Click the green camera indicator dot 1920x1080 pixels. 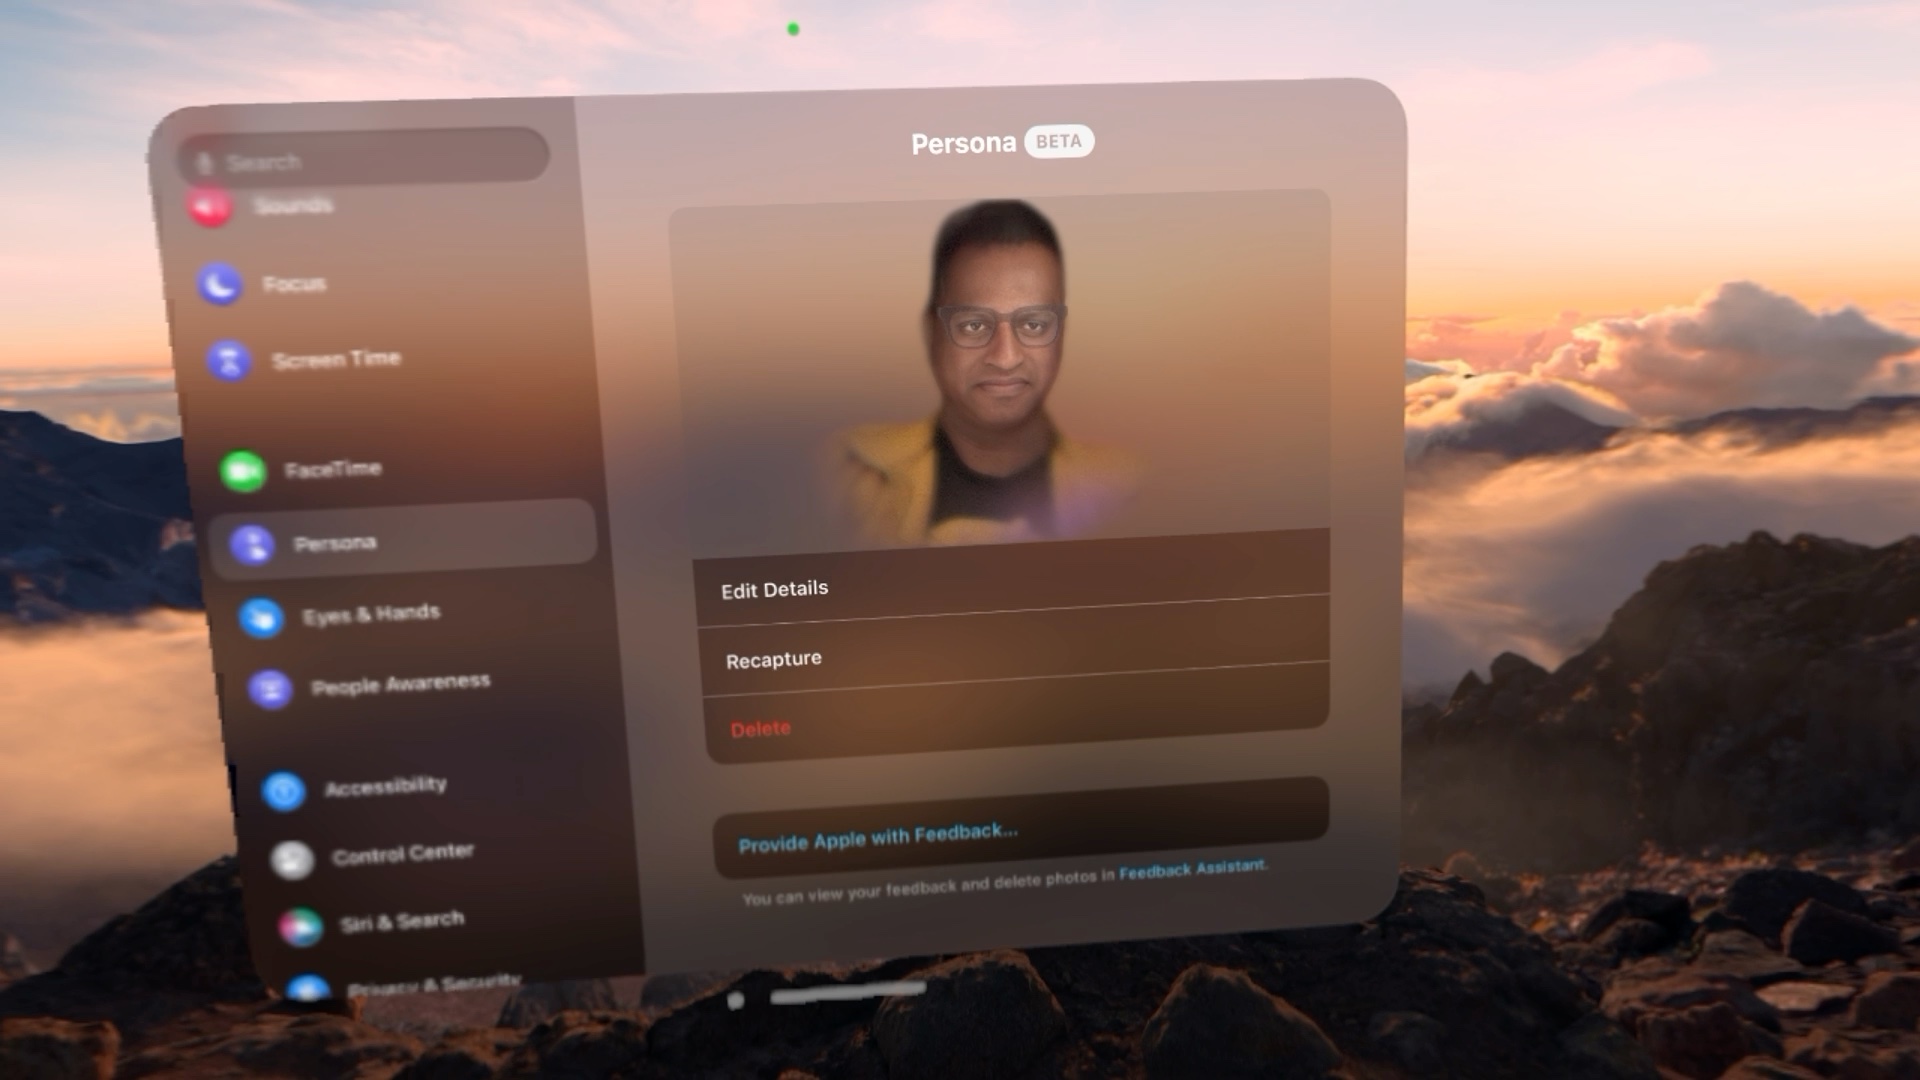tap(793, 29)
